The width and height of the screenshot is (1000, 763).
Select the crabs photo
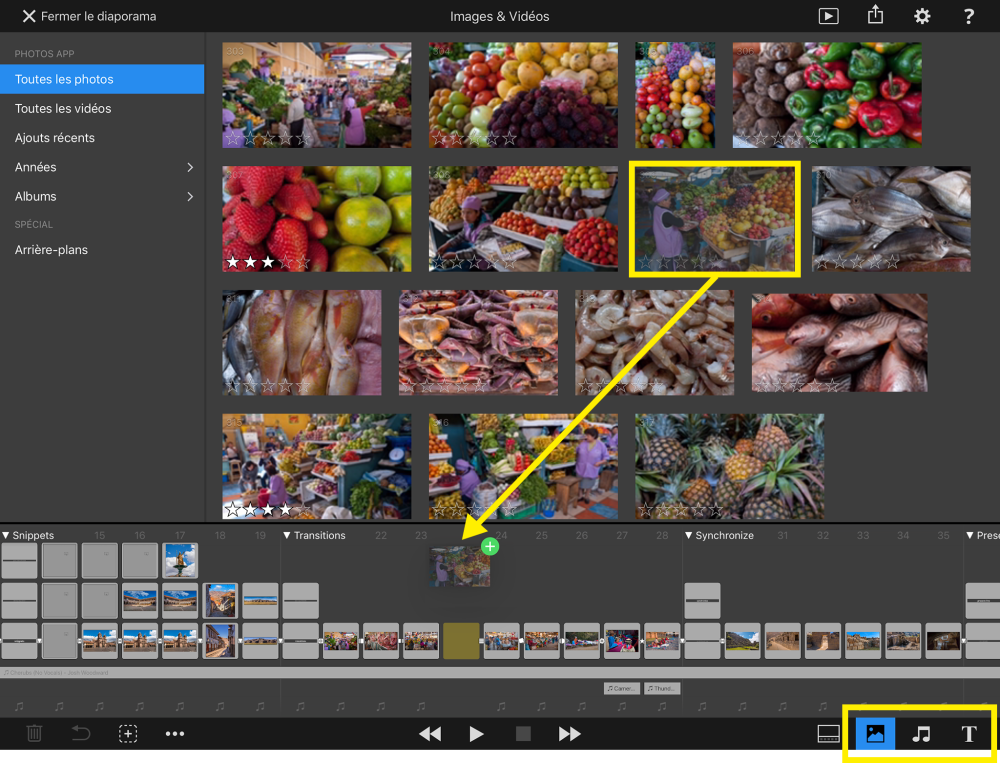point(478,343)
